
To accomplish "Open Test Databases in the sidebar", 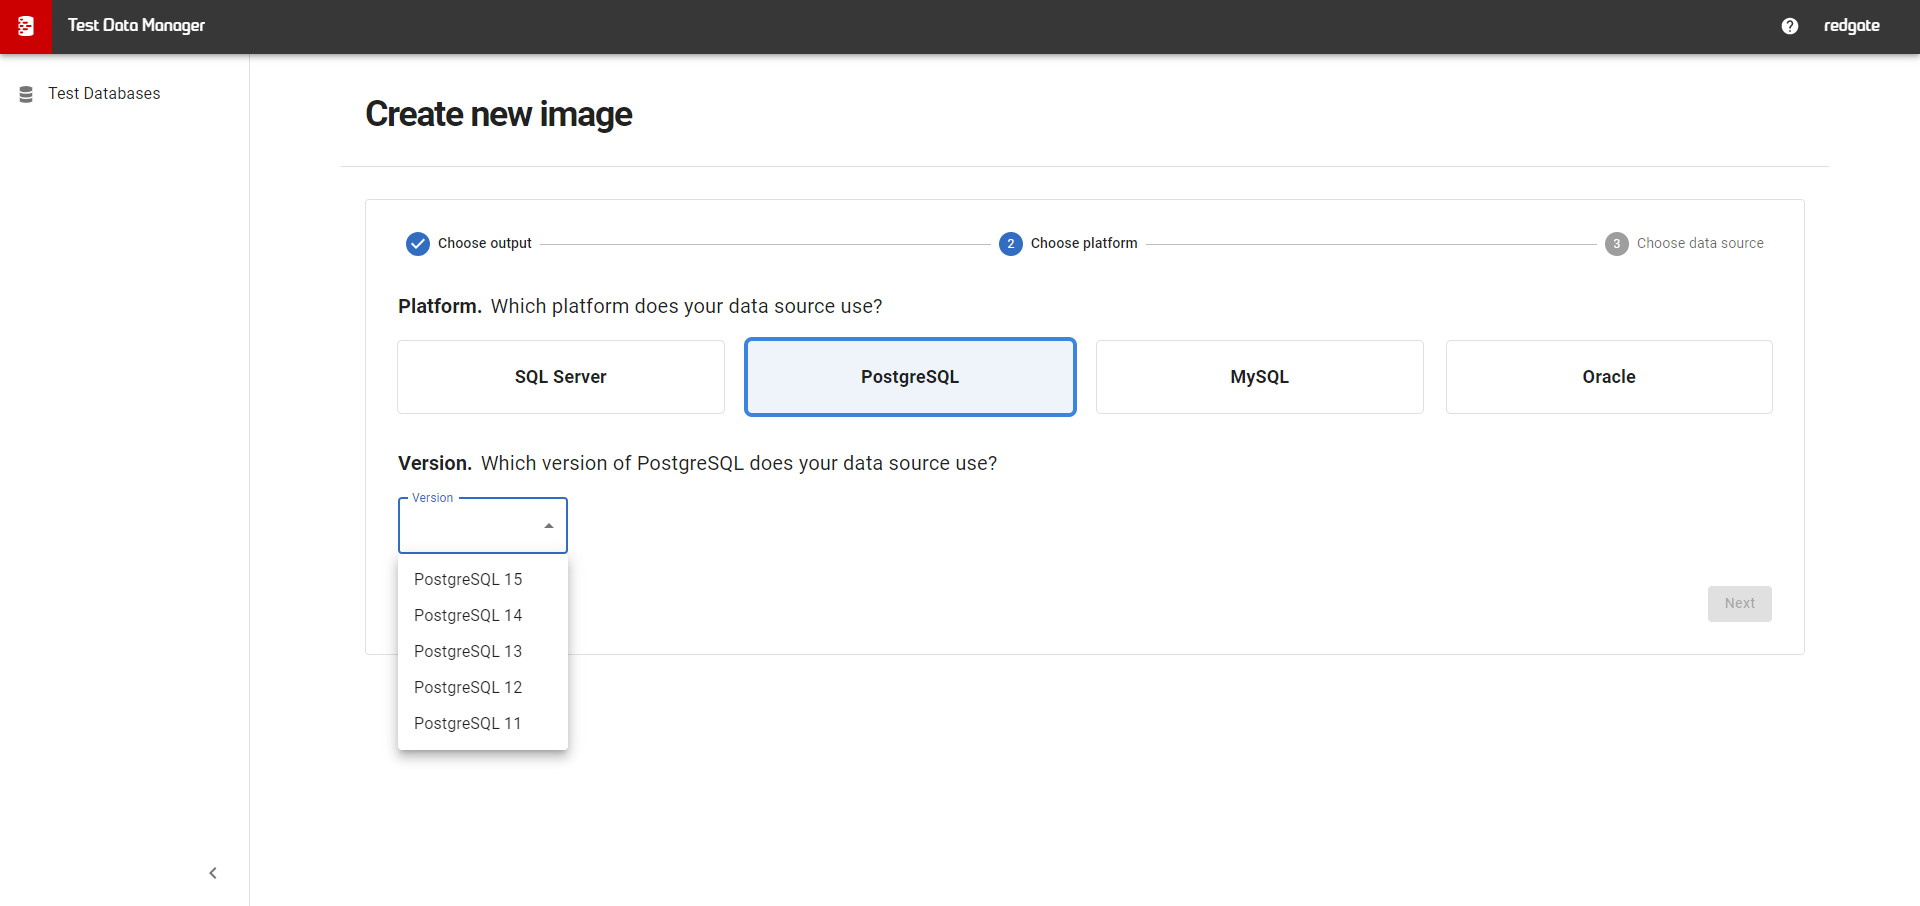I will [103, 93].
